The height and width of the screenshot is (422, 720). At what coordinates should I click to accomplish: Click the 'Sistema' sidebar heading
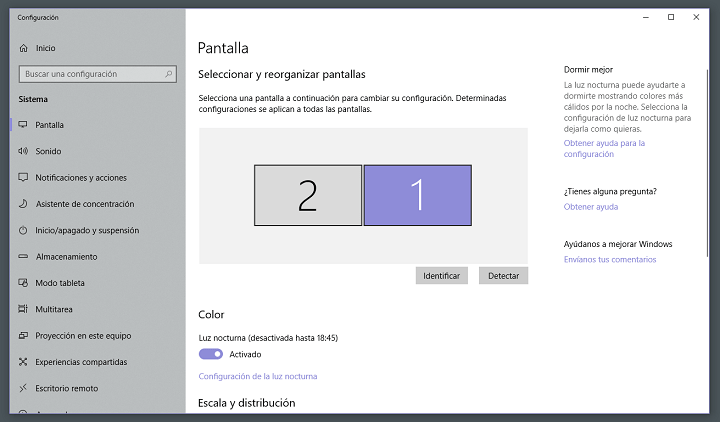point(33,99)
